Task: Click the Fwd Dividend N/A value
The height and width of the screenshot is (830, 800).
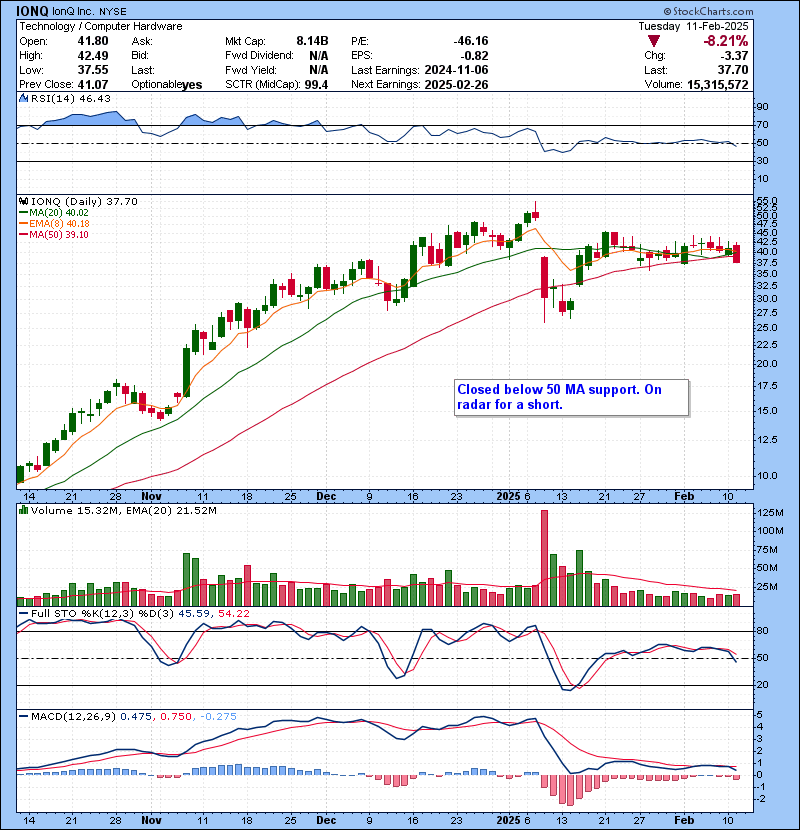Action: 319,56
